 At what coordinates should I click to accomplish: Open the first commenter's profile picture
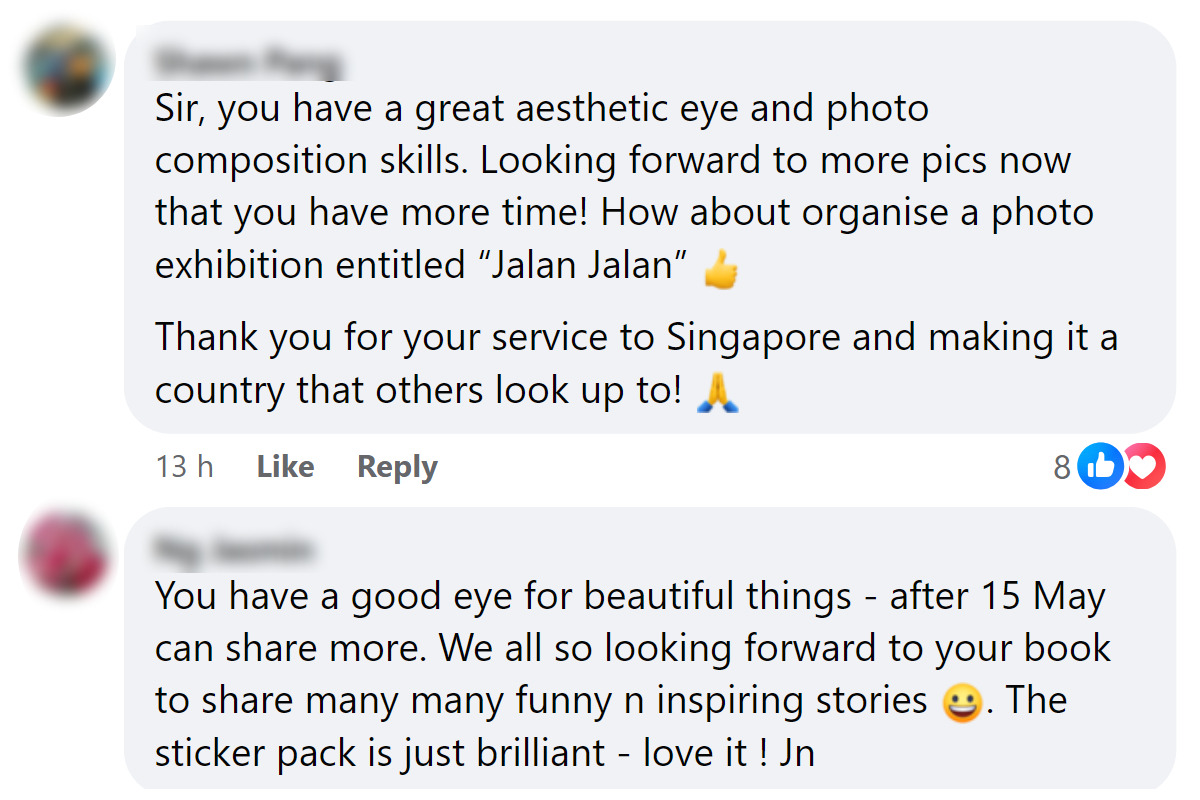click(x=66, y=69)
